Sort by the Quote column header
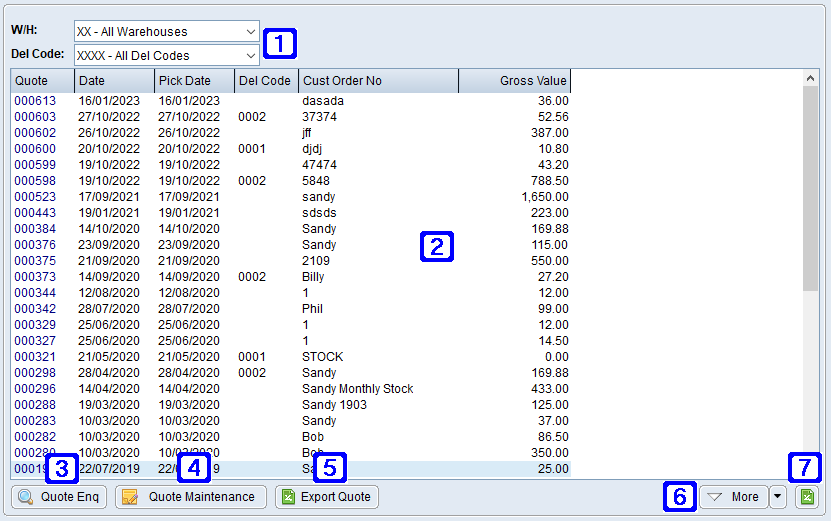Image resolution: width=831 pixels, height=521 pixels. point(42,81)
